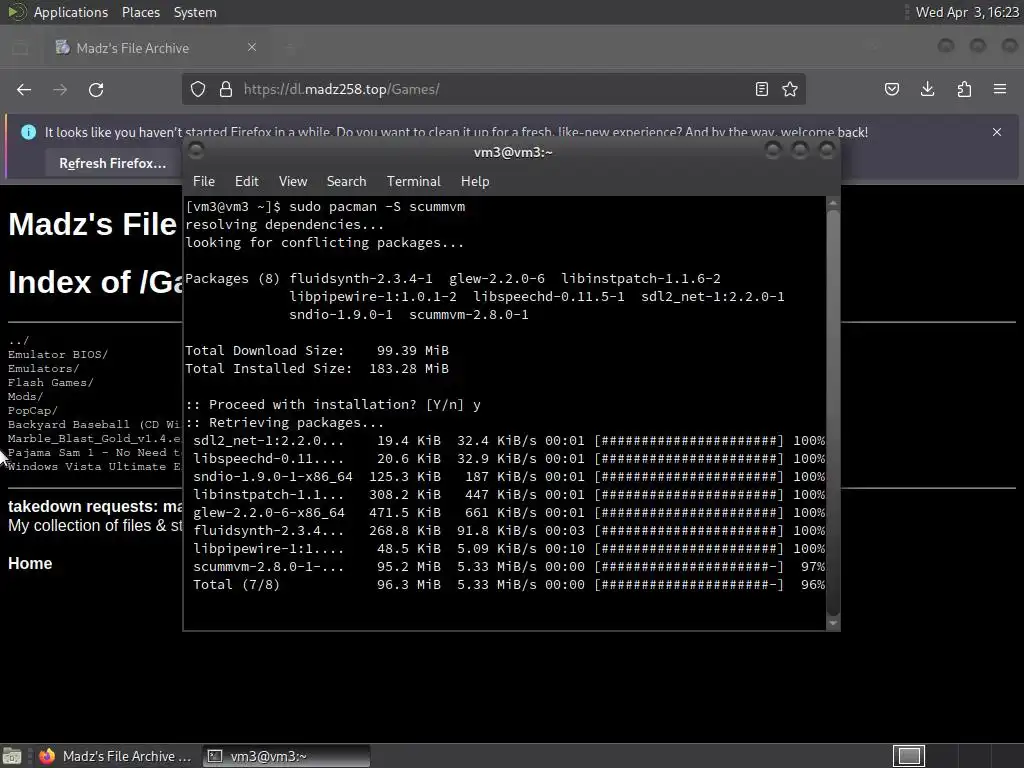Image resolution: width=1024 pixels, height=768 pixels.
Task: Open the terminal View menu
Action: pyautogui.click(x=293, y=182)
